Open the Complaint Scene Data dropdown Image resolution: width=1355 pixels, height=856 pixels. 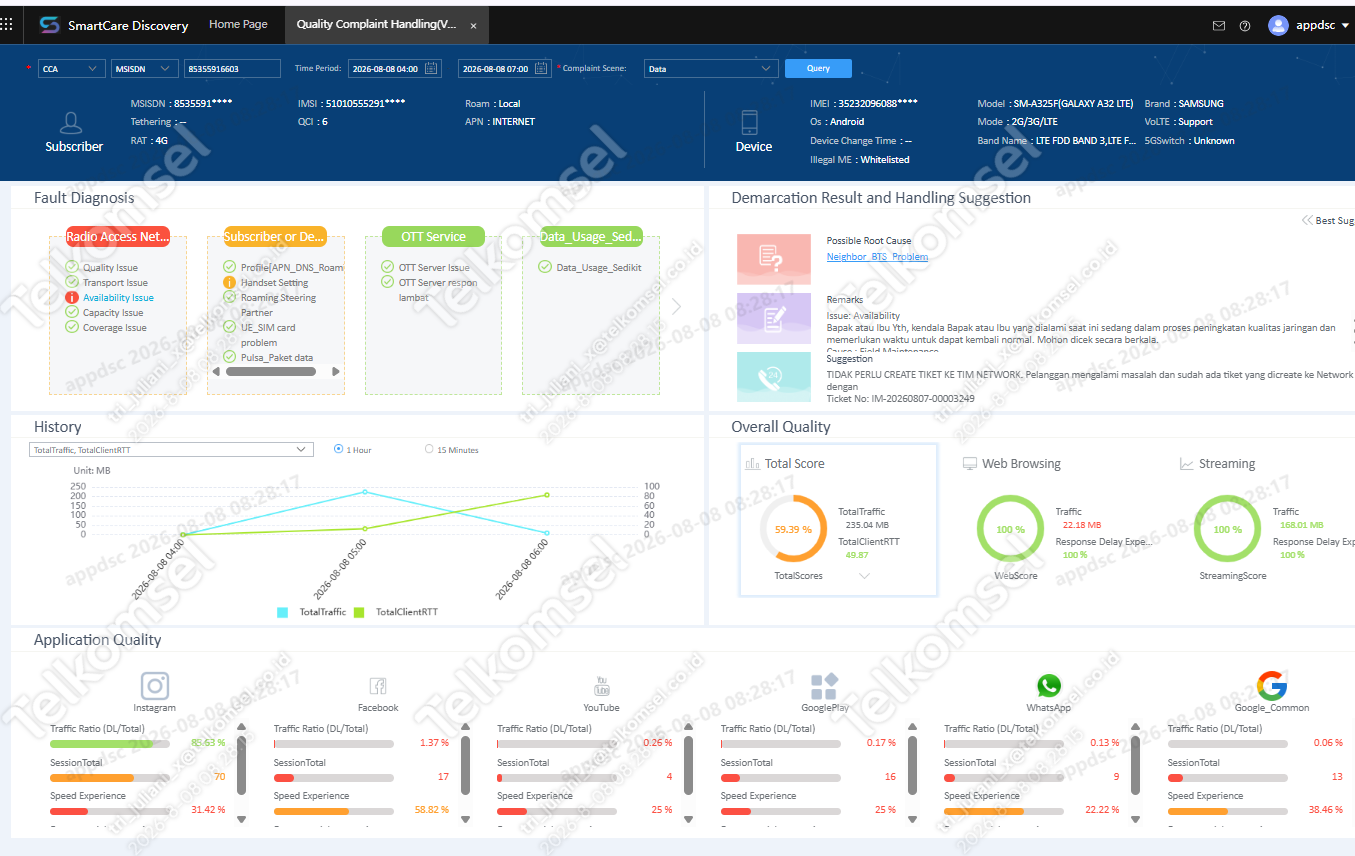click(x=710, y=68)
